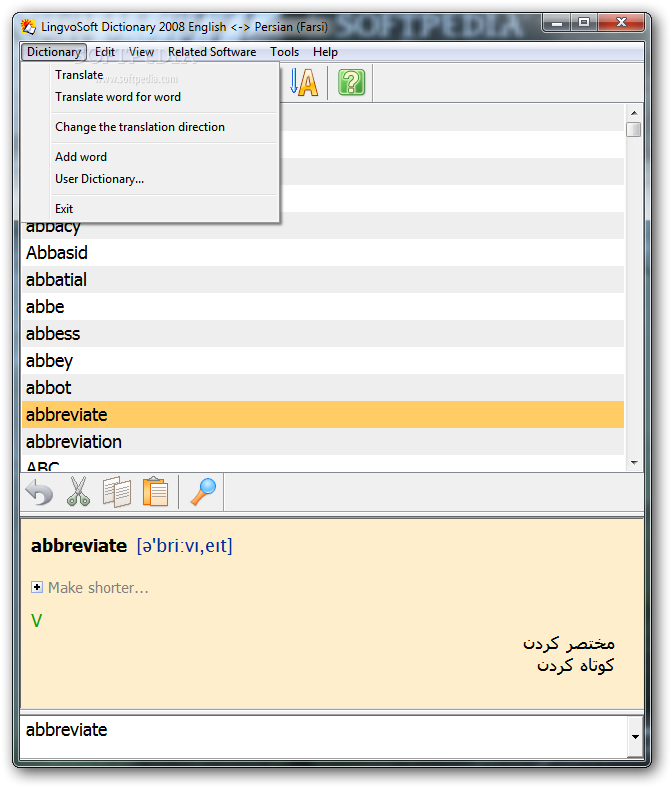Viewport: 672px width, 788px height.
Task: Choose 'Translate word for word'
Action: pos(165,97)
